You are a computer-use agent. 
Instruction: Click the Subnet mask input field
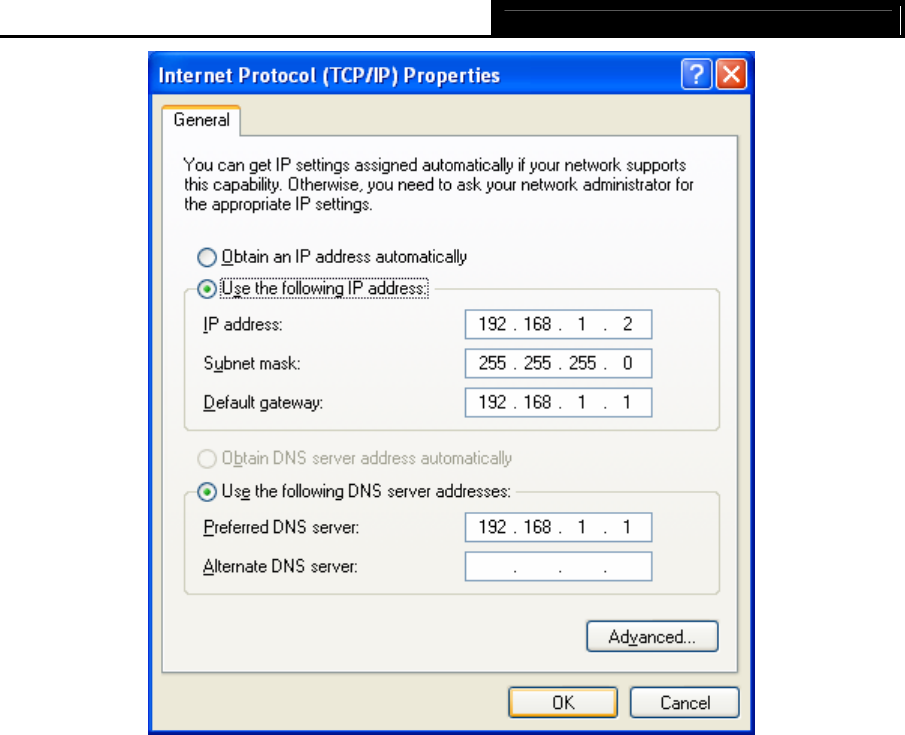pos(558,363)
